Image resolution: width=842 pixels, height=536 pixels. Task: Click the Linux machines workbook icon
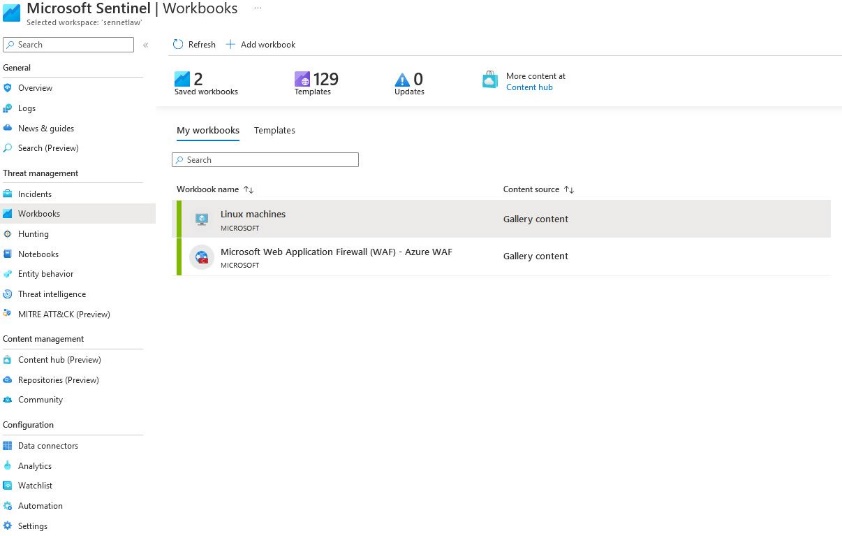(202, 219)
